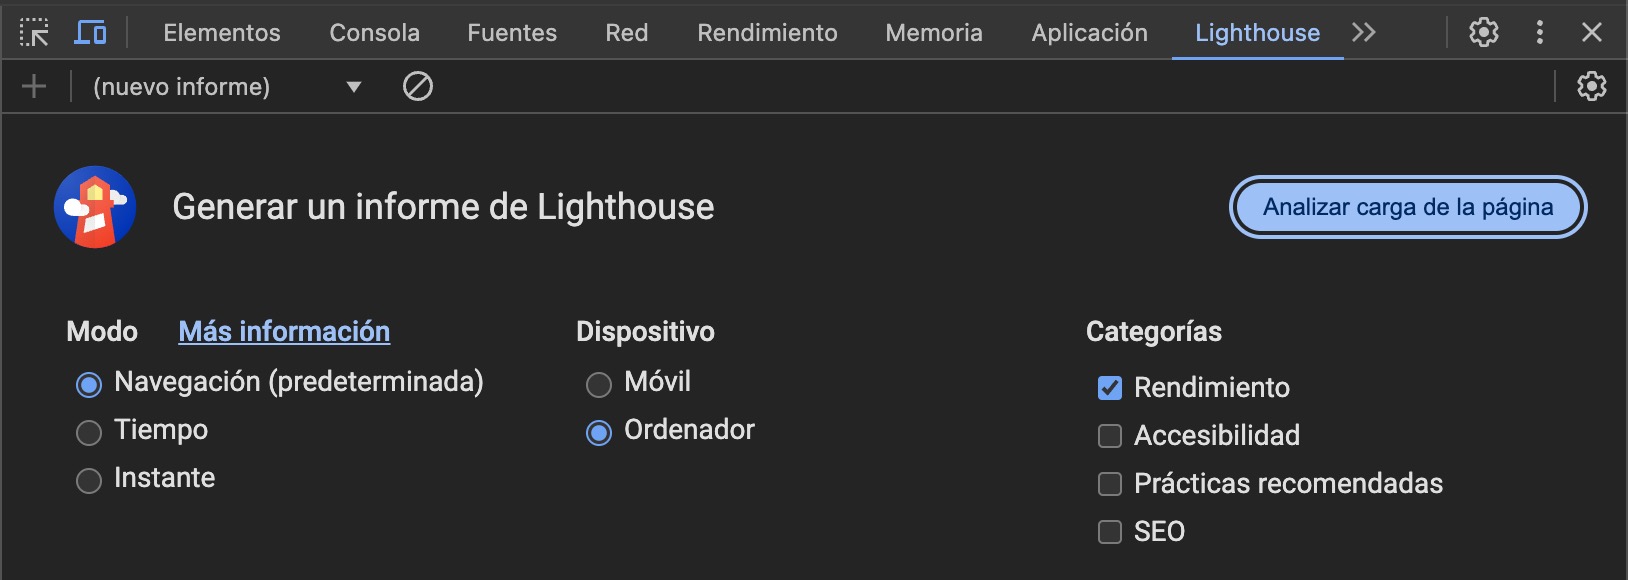Select the Tiempo mode radio button
The height and width of the screenshot is (580, 1628).
[89, 432]
